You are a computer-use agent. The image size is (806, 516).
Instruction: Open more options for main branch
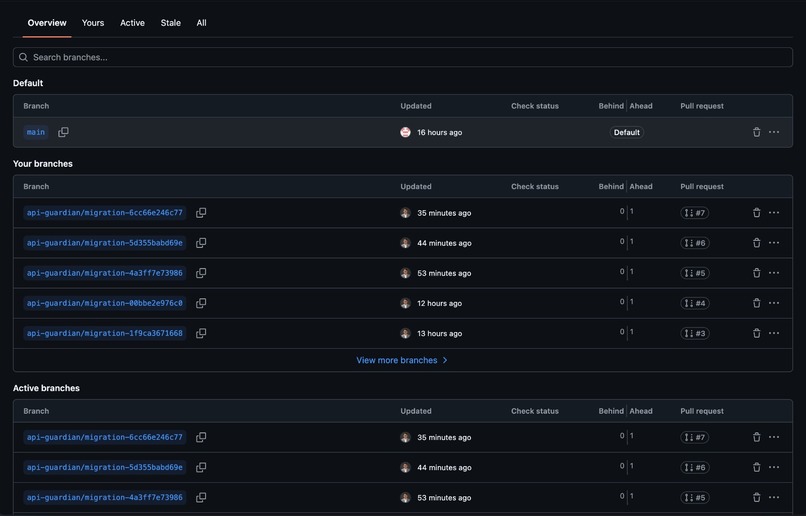click(774, 132)
